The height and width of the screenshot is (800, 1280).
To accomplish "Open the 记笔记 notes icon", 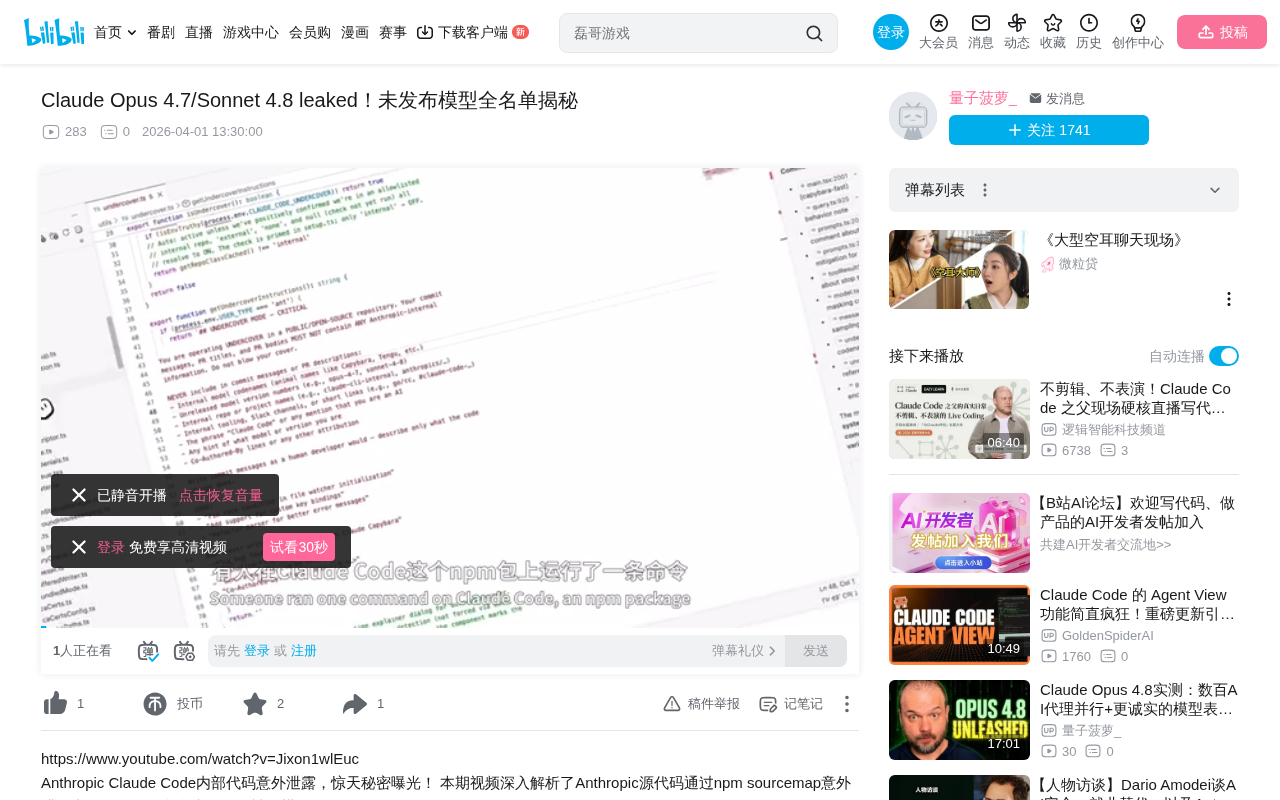I will [768, 704].
